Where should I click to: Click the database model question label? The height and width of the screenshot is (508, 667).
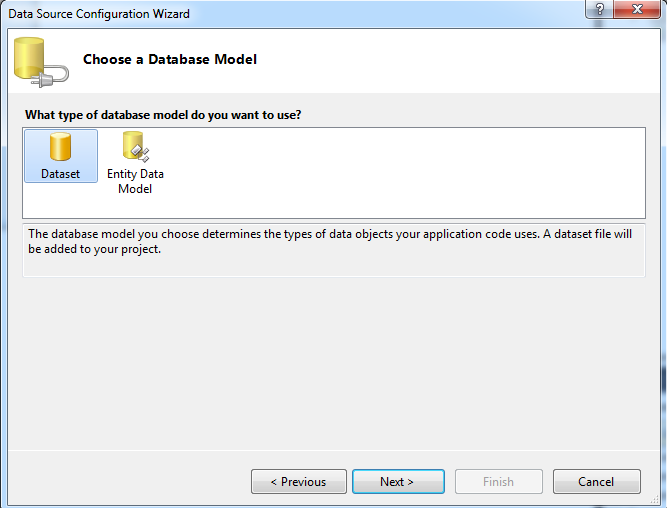pos(163,115)
